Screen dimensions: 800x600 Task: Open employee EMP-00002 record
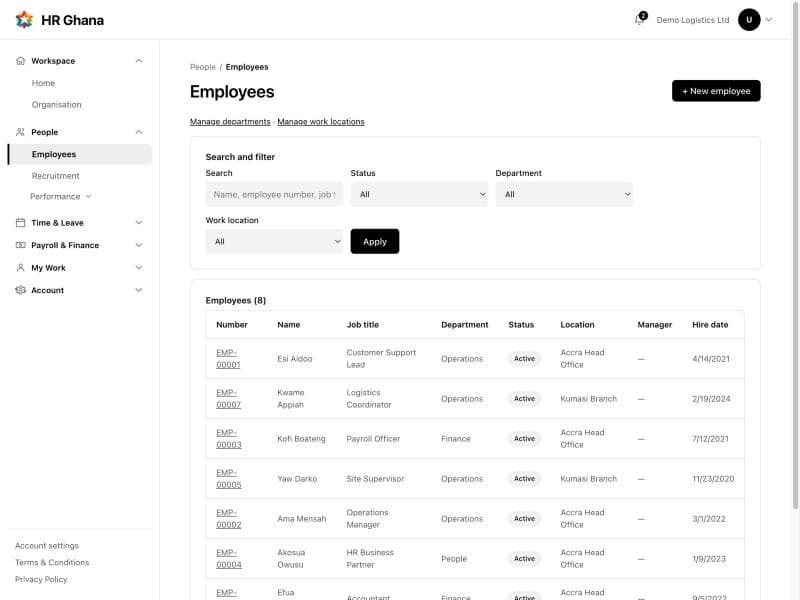229,518
